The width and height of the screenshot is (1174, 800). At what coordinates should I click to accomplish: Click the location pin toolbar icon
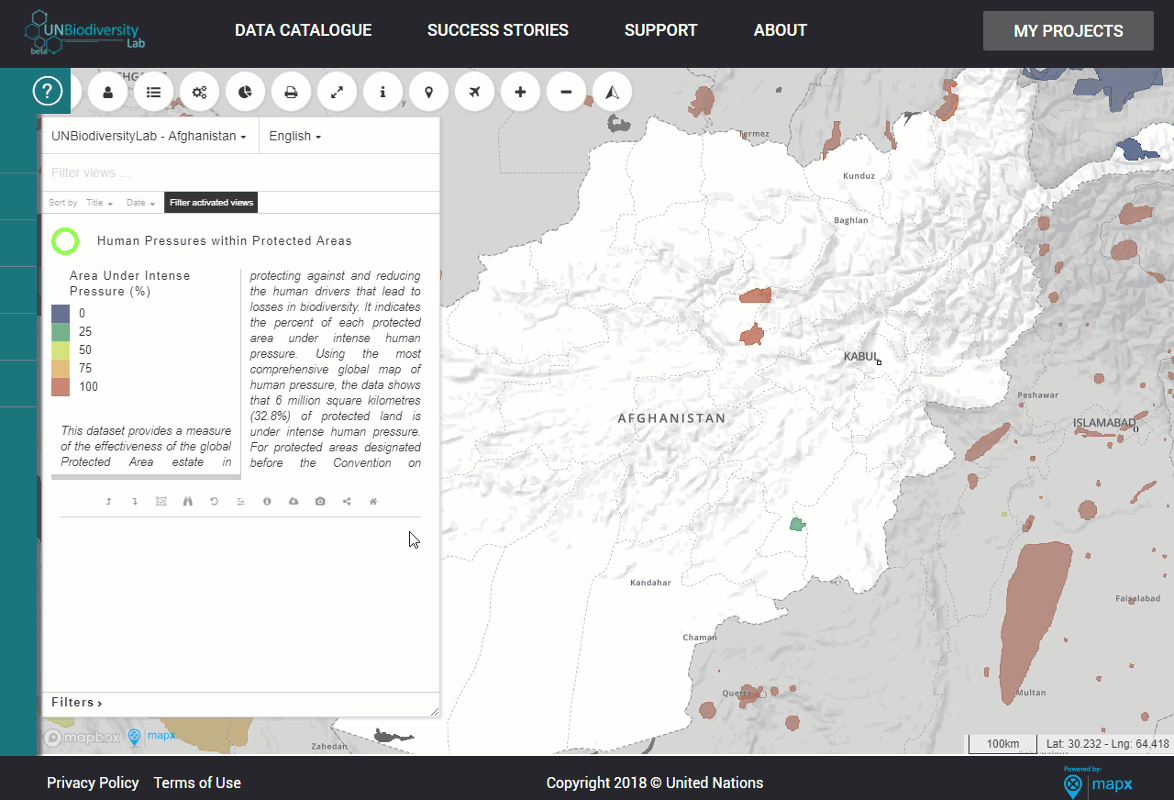pyautogui.click(x=428, y=92)
